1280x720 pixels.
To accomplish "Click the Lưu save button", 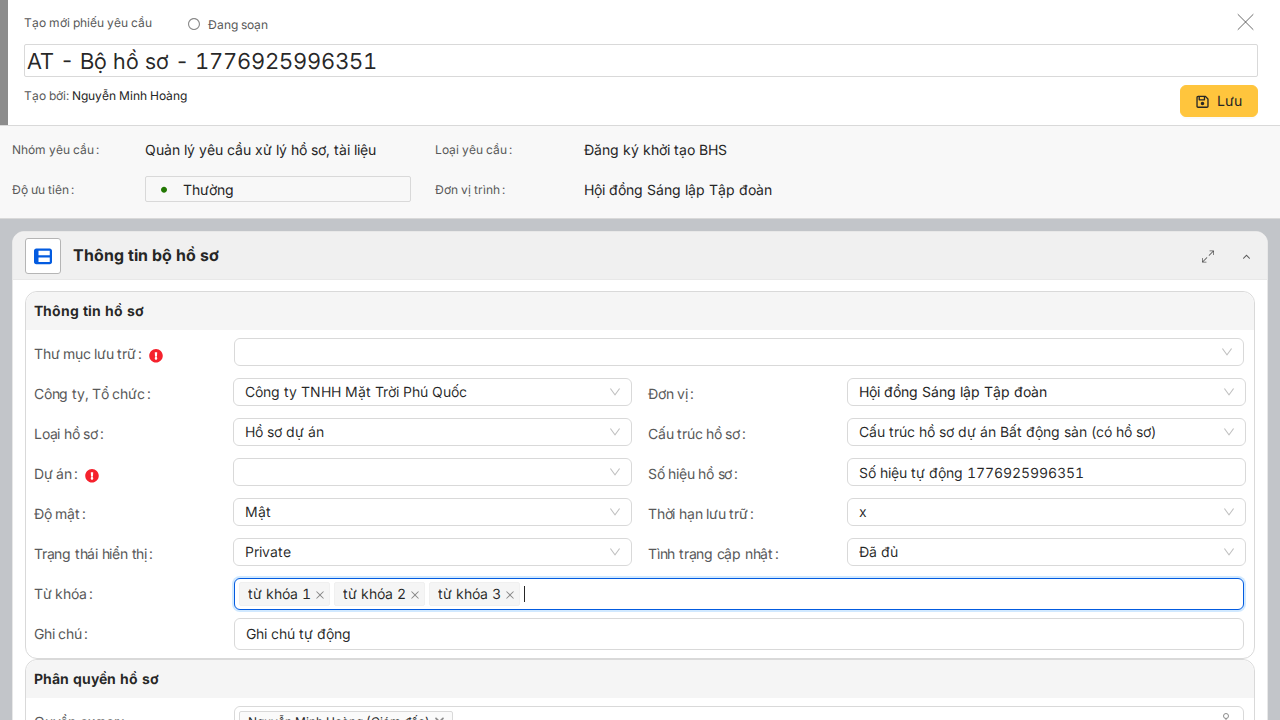I will click(1218, 101).
